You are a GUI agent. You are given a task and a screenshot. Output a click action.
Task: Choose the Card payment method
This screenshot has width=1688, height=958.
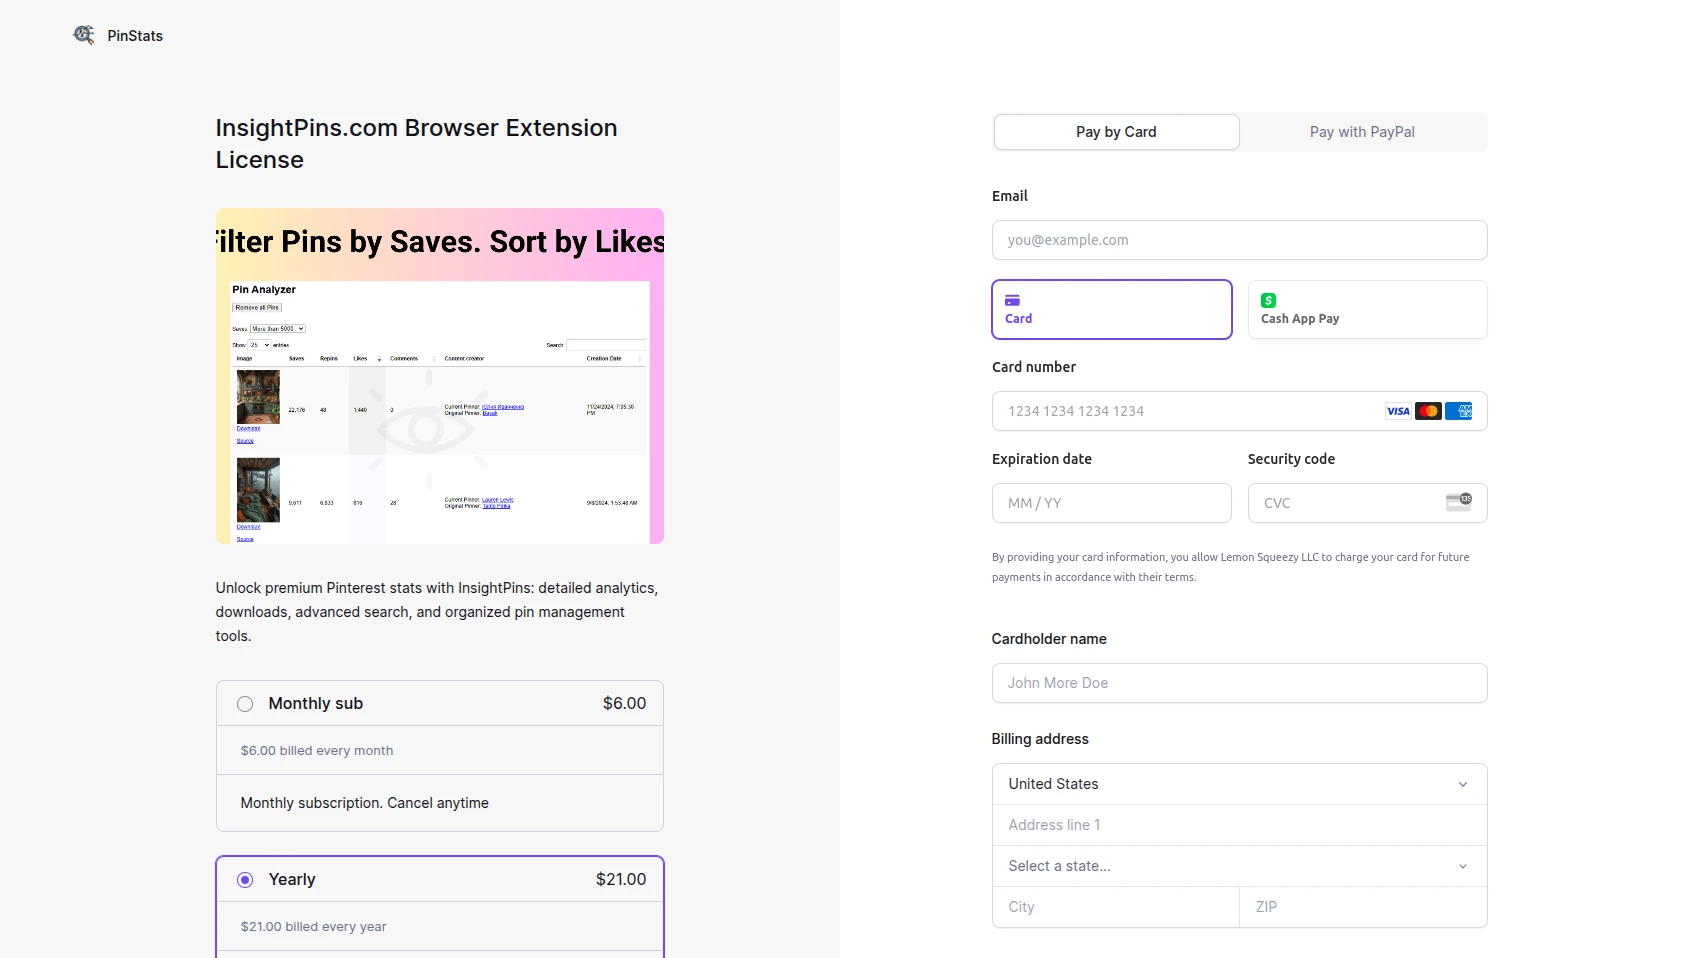click(x=1112, y=309)
